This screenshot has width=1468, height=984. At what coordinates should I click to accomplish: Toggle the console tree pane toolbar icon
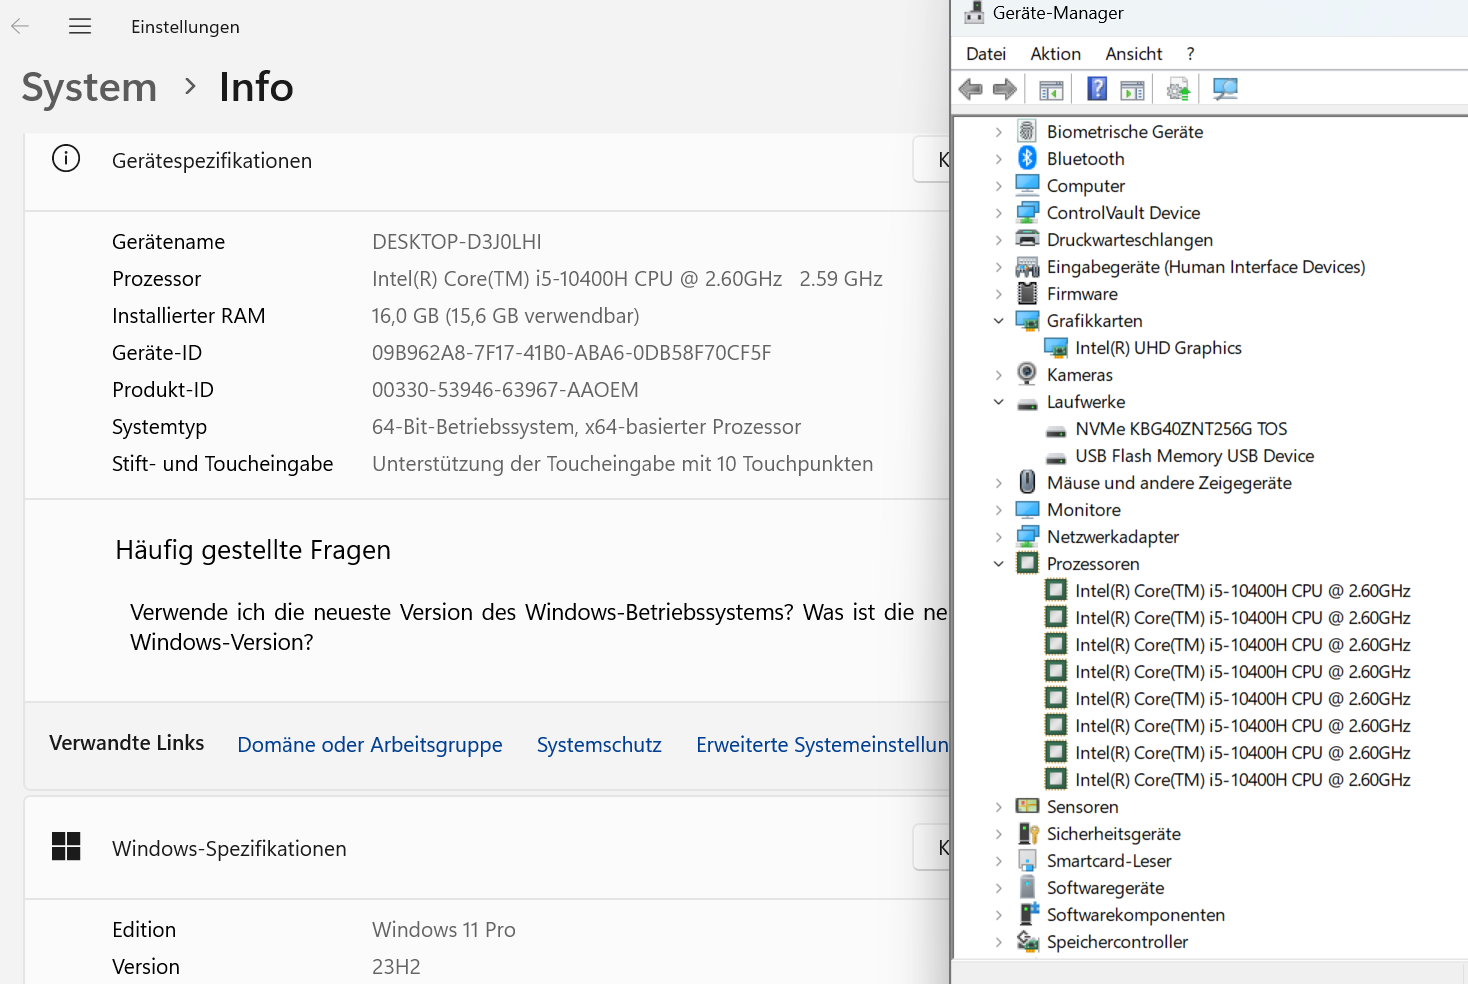1051,90
